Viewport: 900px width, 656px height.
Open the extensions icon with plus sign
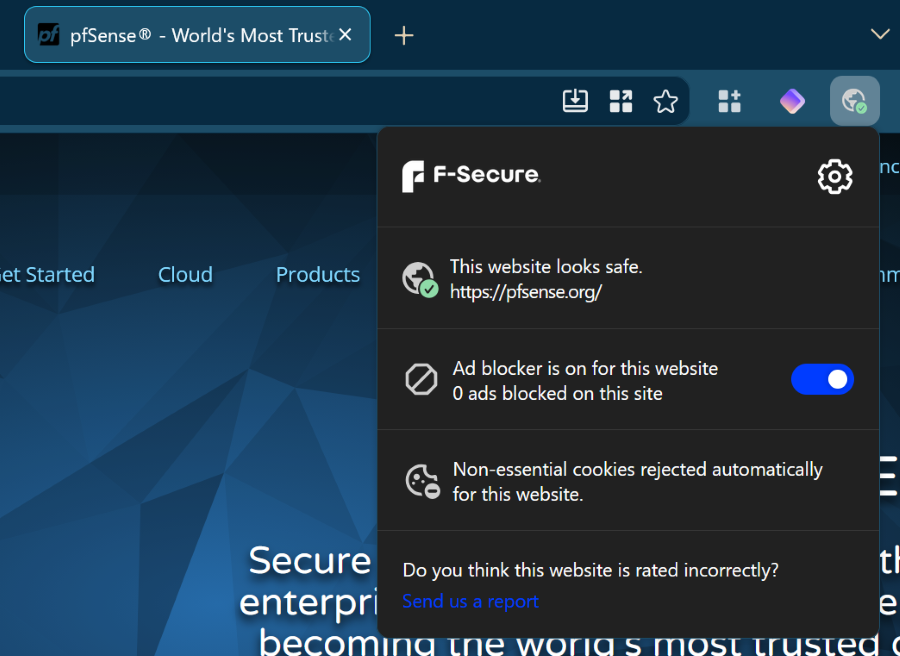point(730,101)
